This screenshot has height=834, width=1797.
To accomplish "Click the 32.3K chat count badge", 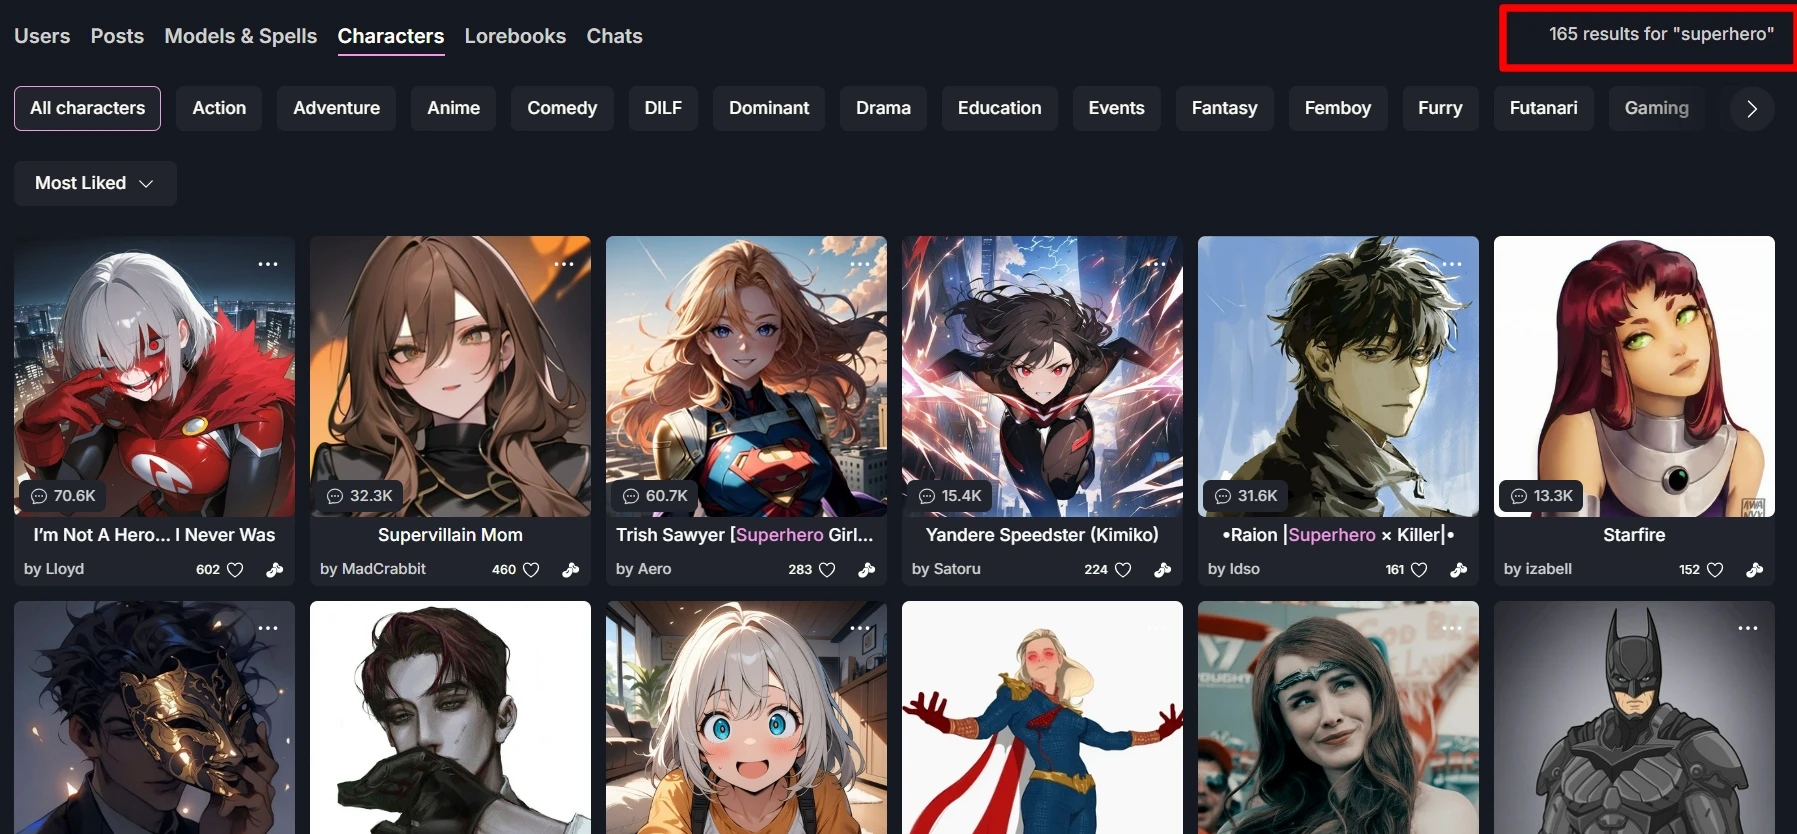I will pyautogui.click(x=359, y=496).
